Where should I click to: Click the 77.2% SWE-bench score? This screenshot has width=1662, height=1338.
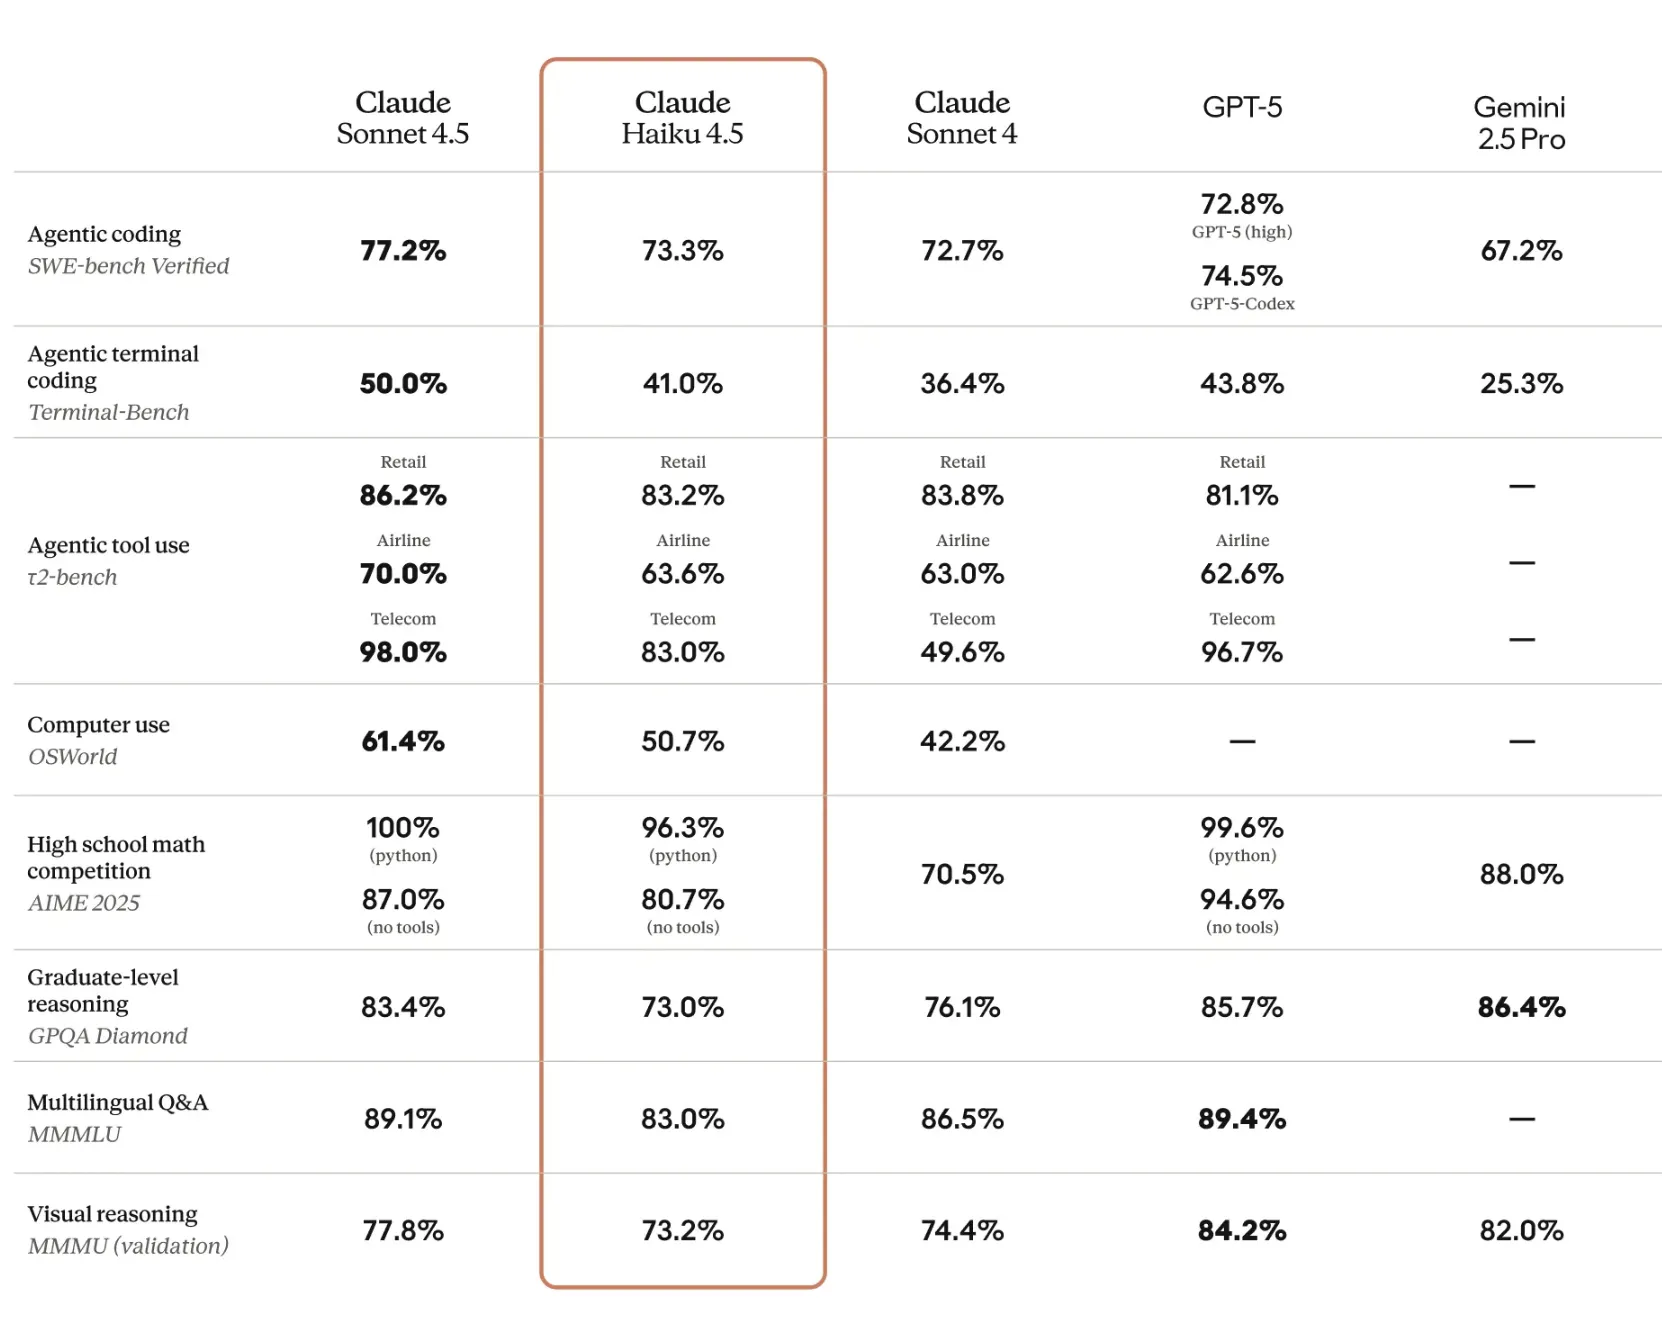(x=403, y=250)
